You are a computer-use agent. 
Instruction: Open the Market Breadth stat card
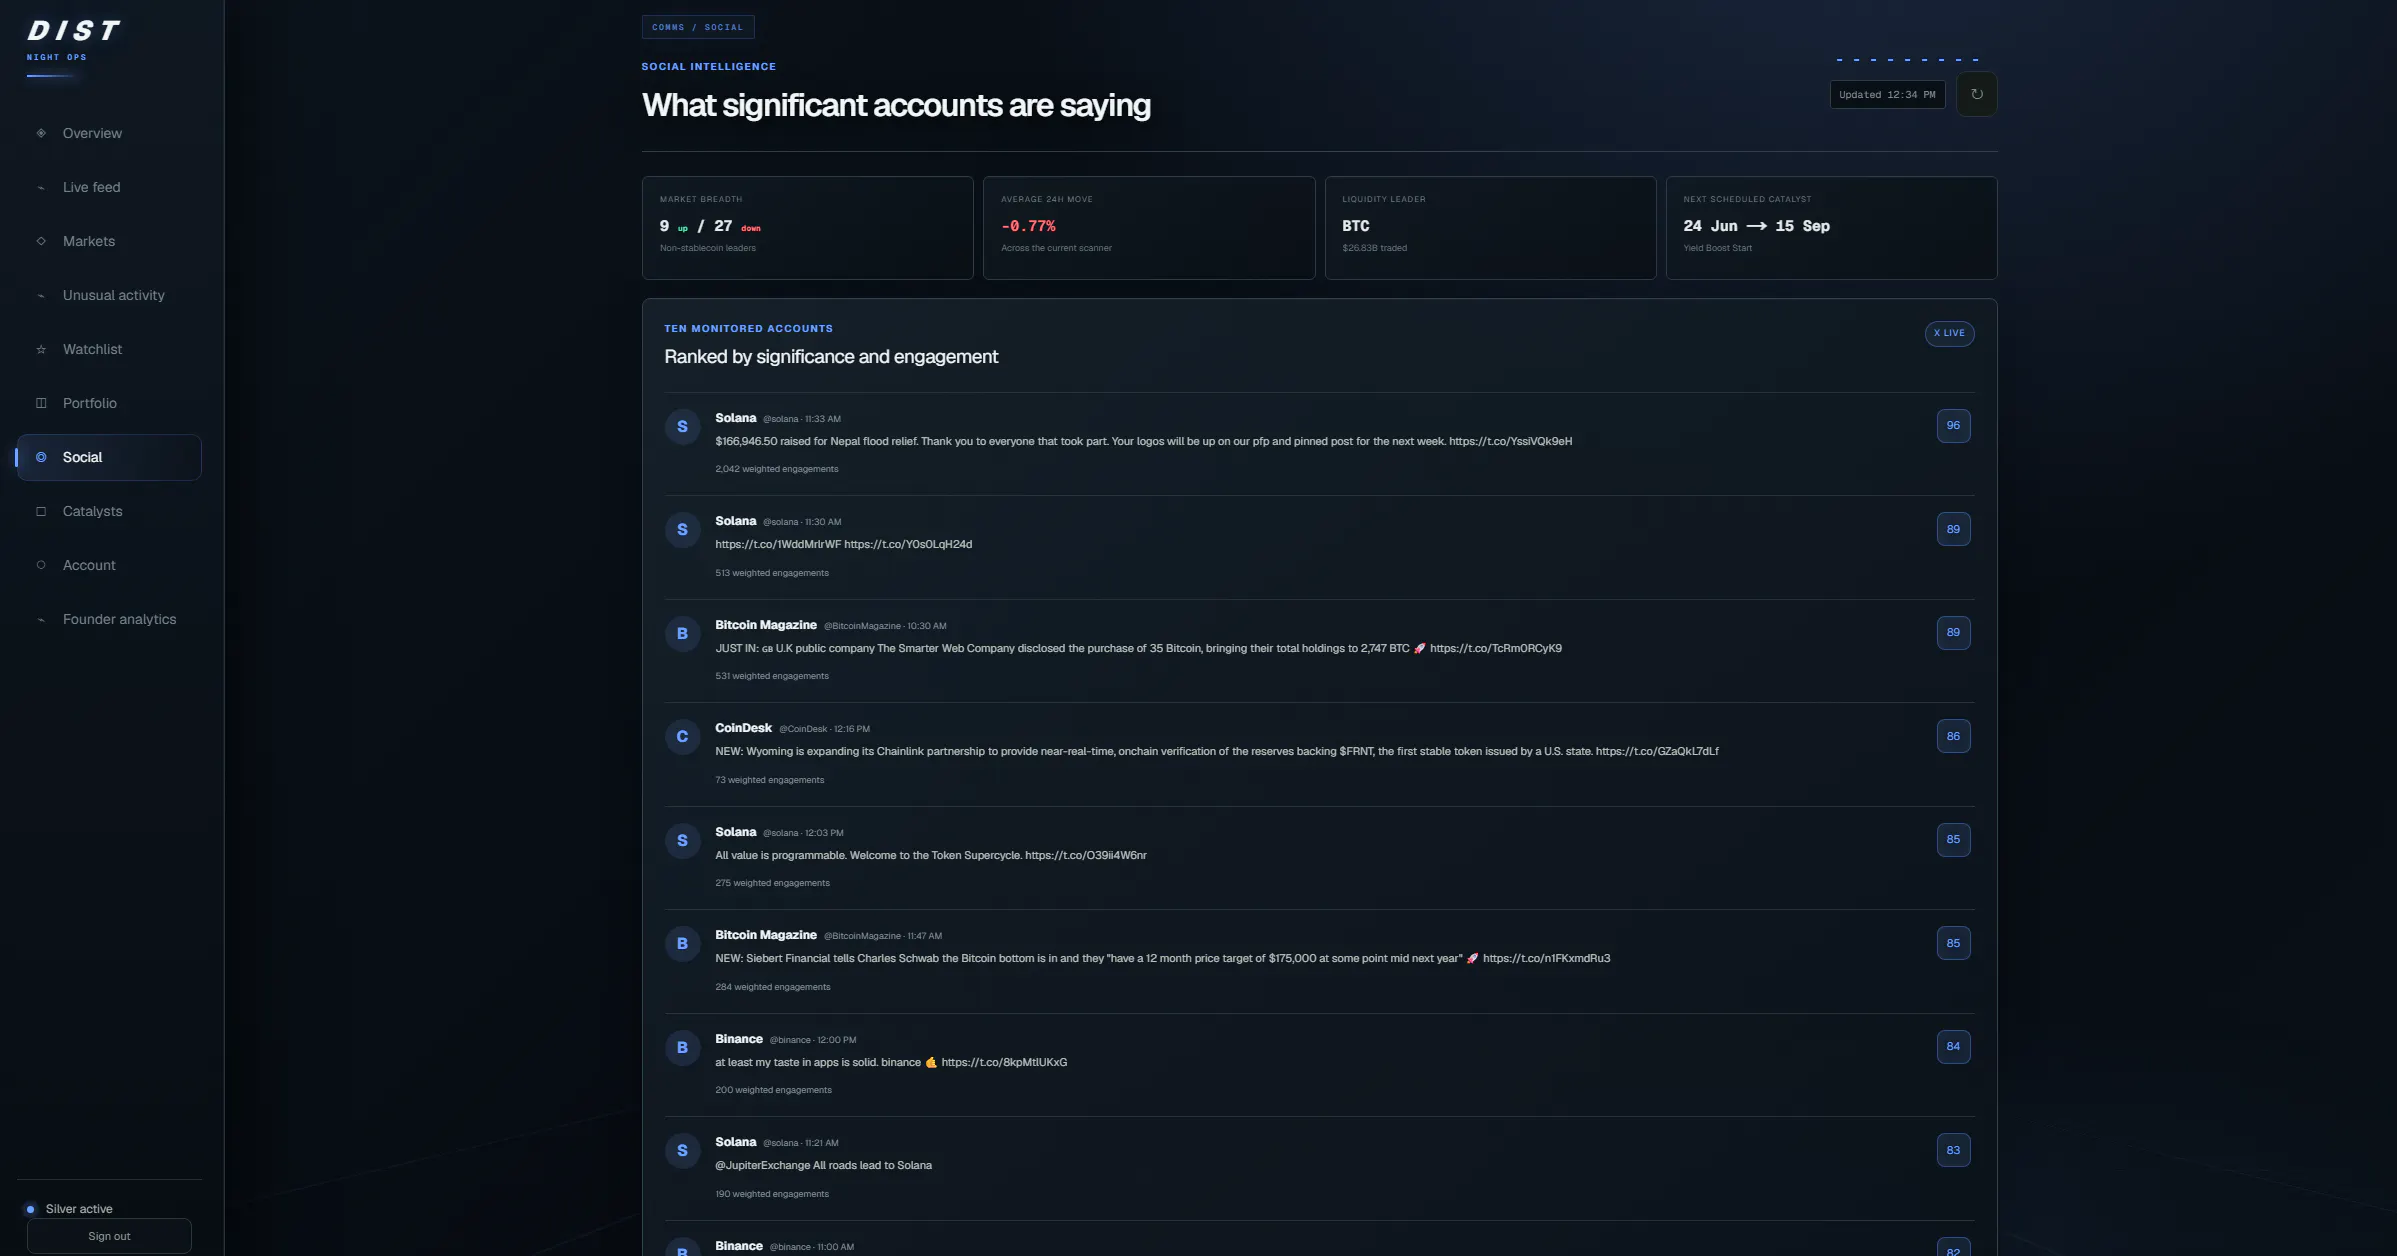point(807,228)
